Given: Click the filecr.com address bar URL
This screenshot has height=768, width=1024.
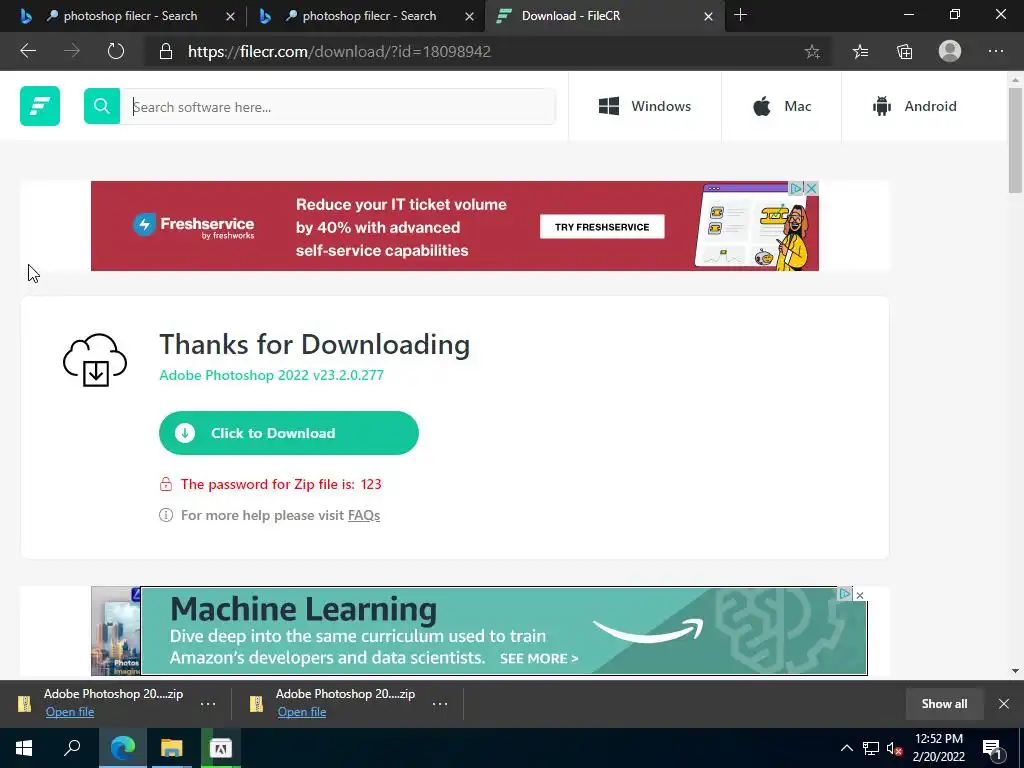Looking at the screenshot, I should pyautogui.click(x=339, y=52).
